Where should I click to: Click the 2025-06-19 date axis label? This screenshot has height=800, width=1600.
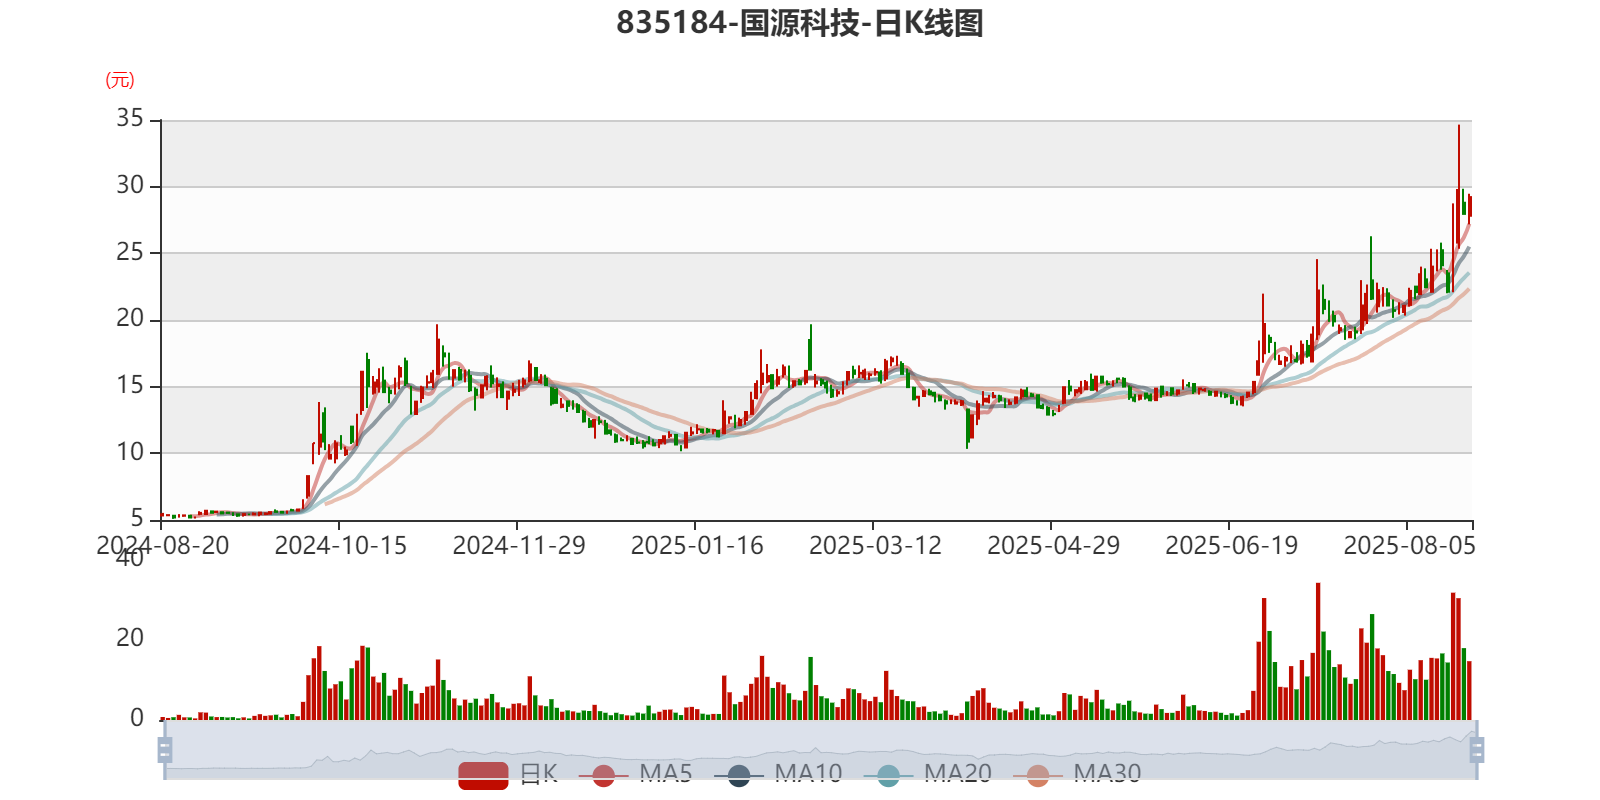coord(1231,545)
